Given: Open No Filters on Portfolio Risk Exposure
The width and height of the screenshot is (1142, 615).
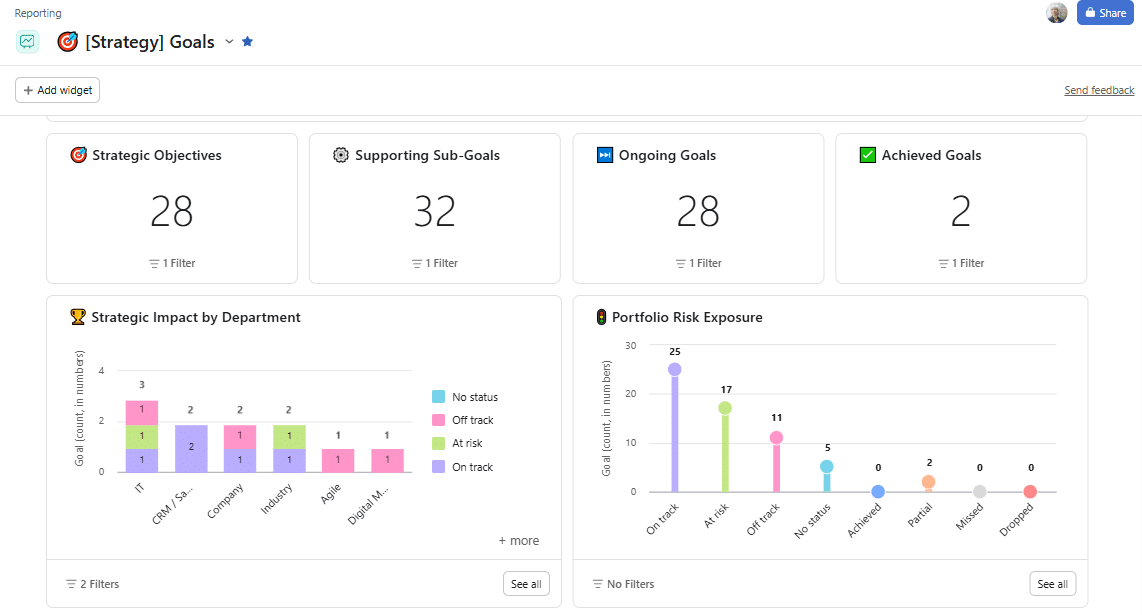Looking at the screenshot, I should point(623,584).
